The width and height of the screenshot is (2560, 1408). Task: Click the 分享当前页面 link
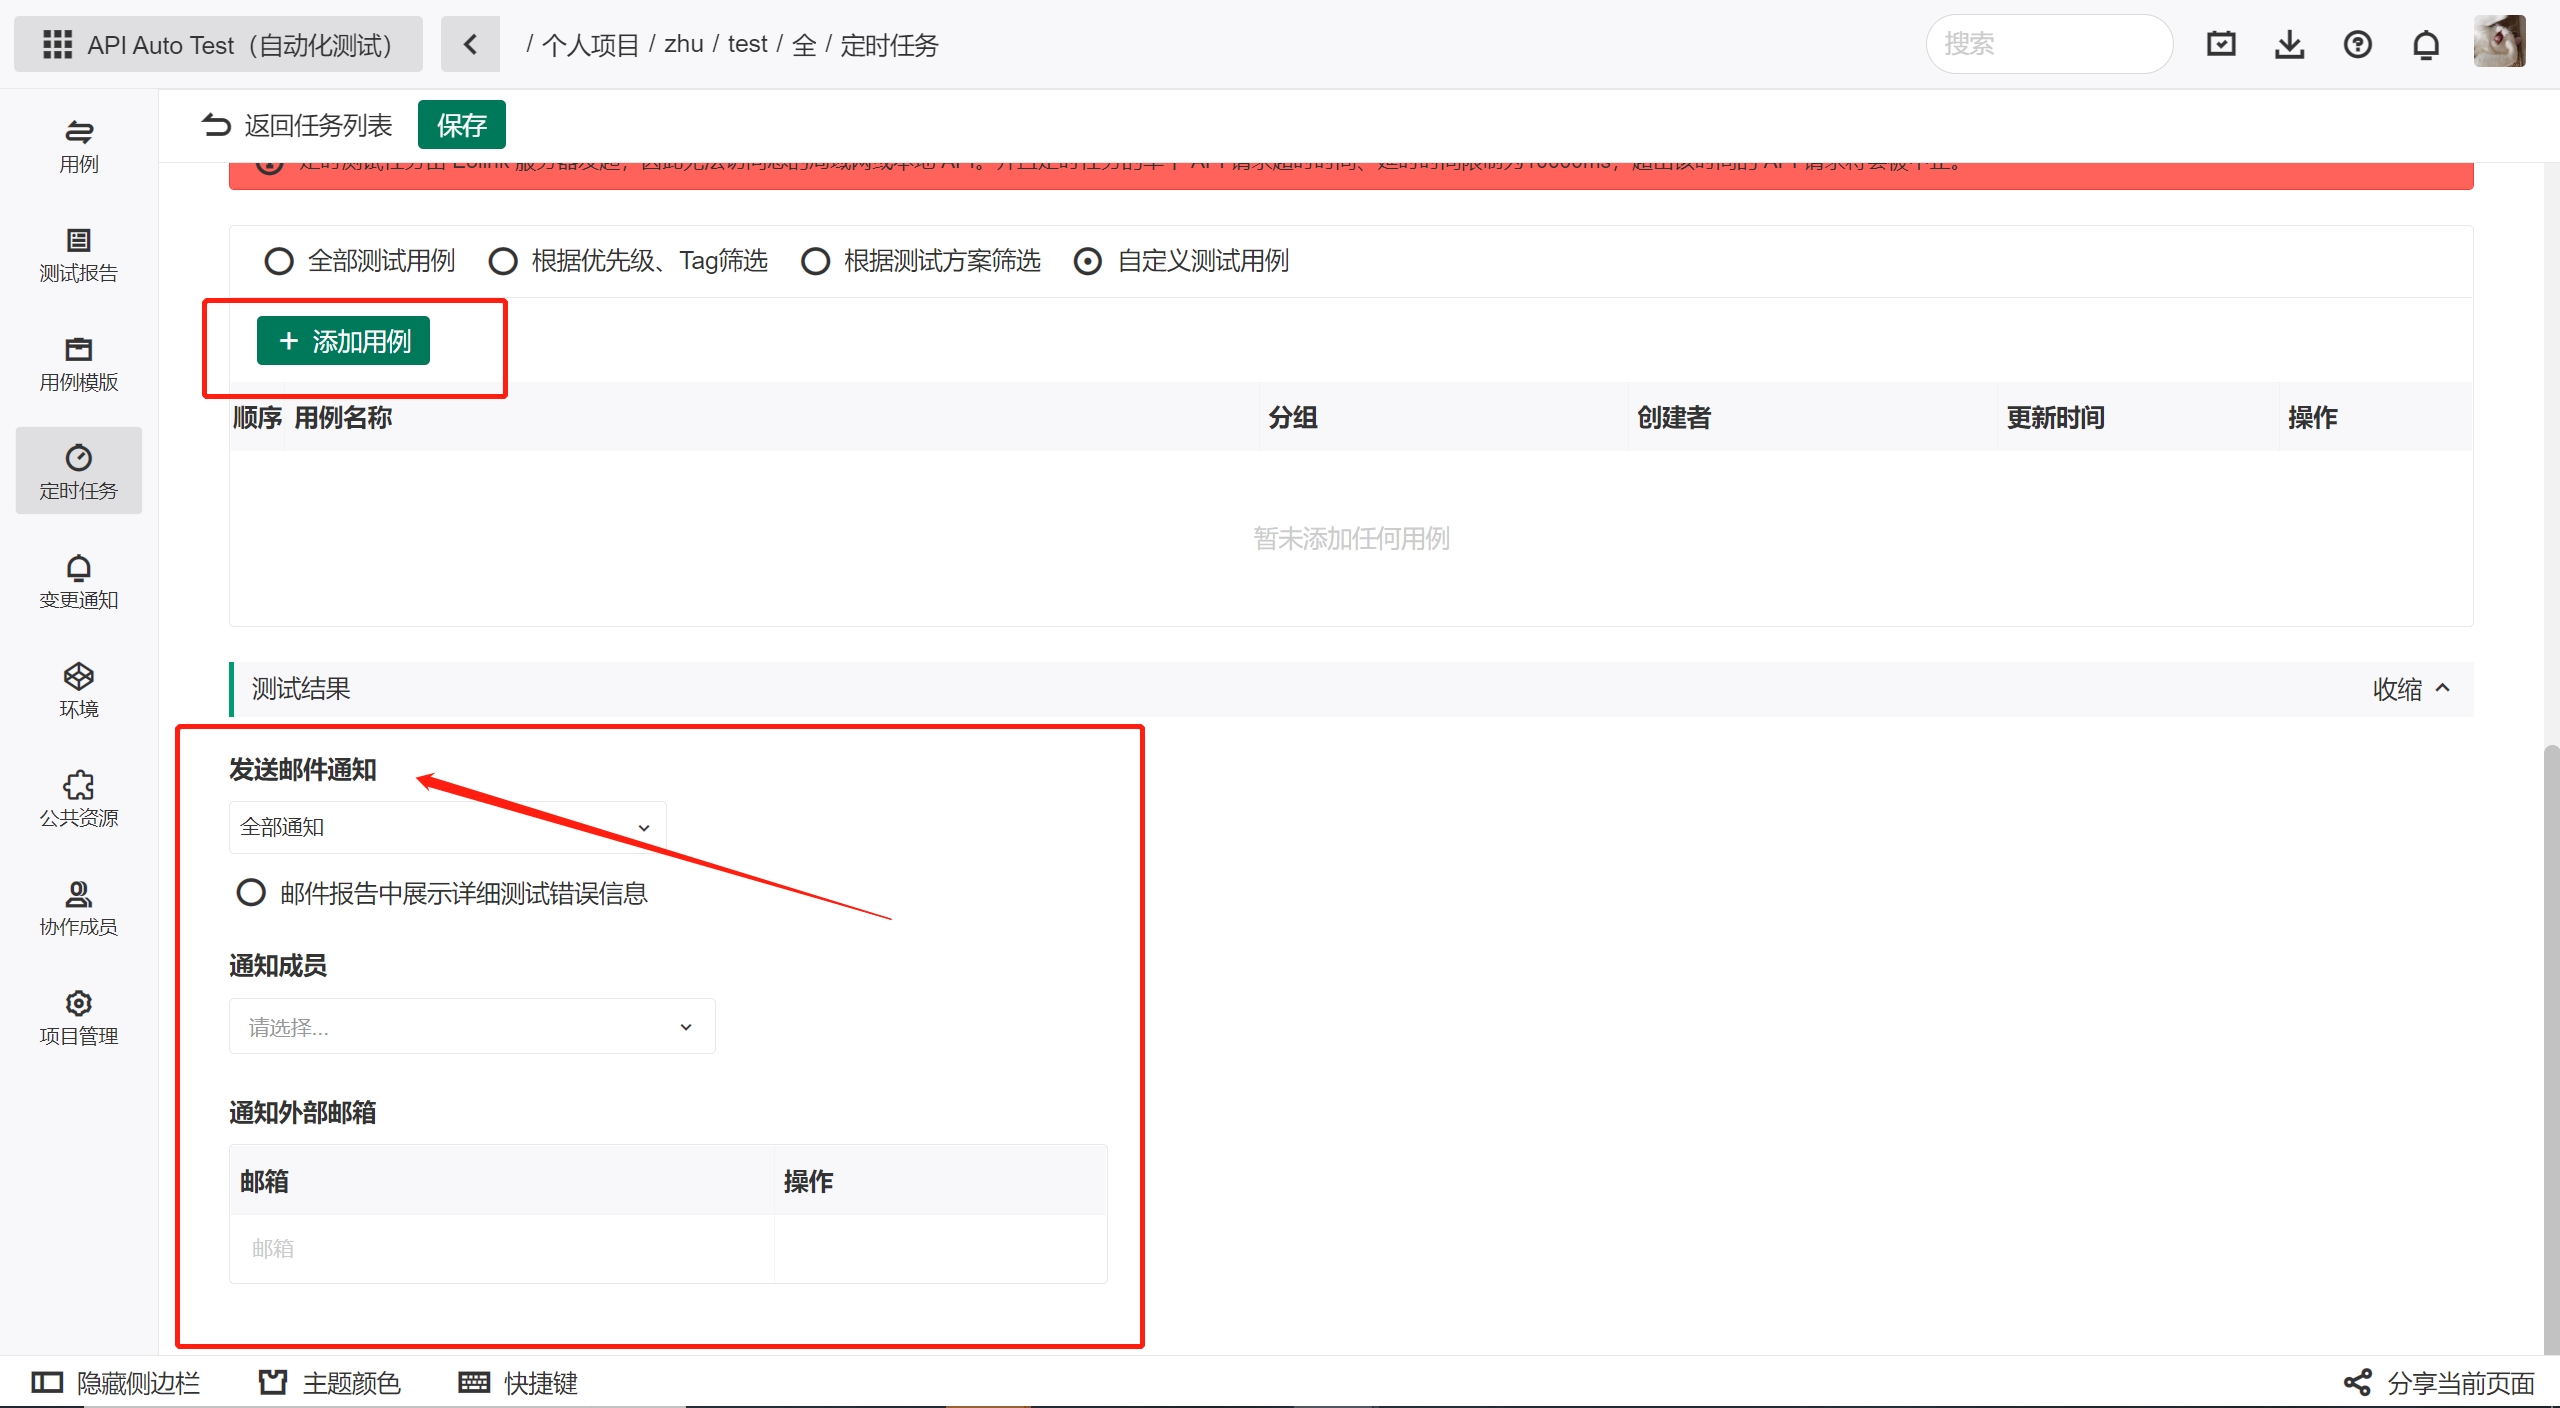pos(2451,1382)
